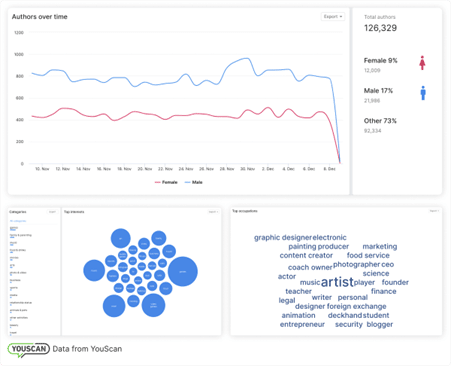The height and width of the screenshot is (366, 451).
Task: Select the relationship status category
Action: tap(21, 303)
